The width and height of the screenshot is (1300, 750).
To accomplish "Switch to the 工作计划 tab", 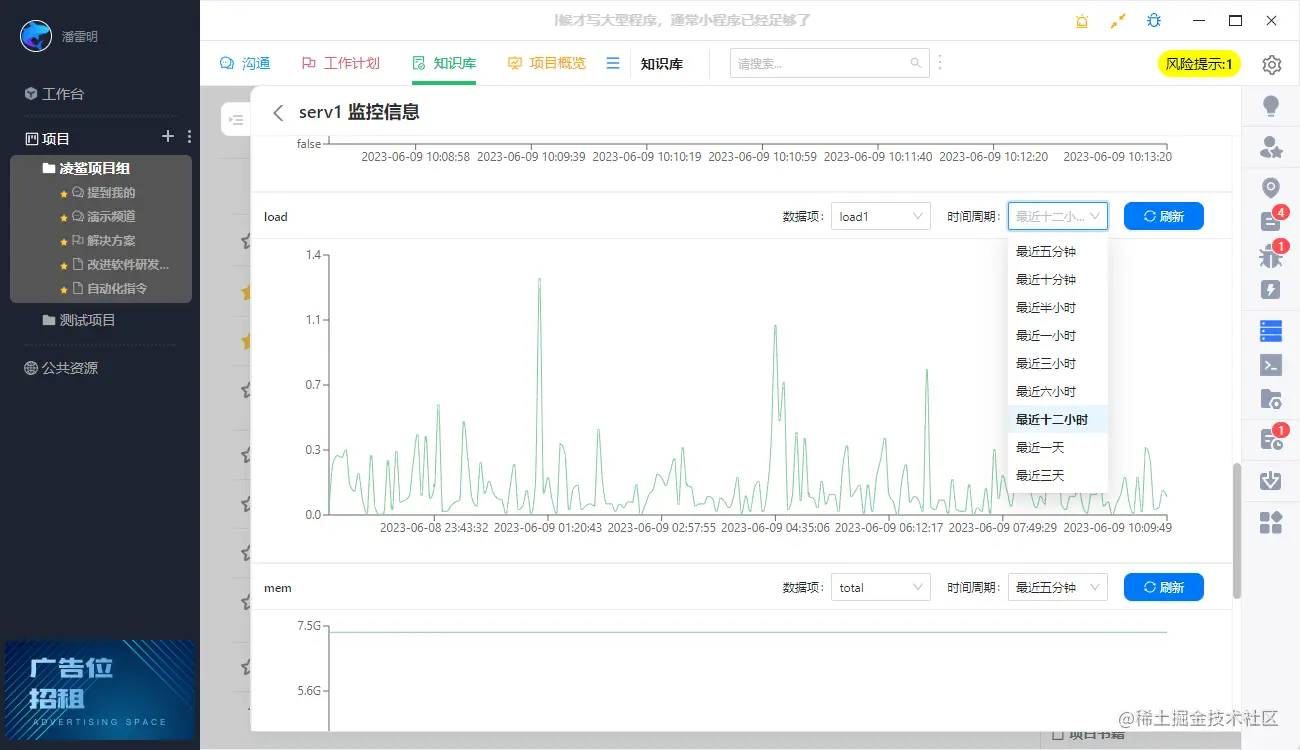I will click(340, 63).
